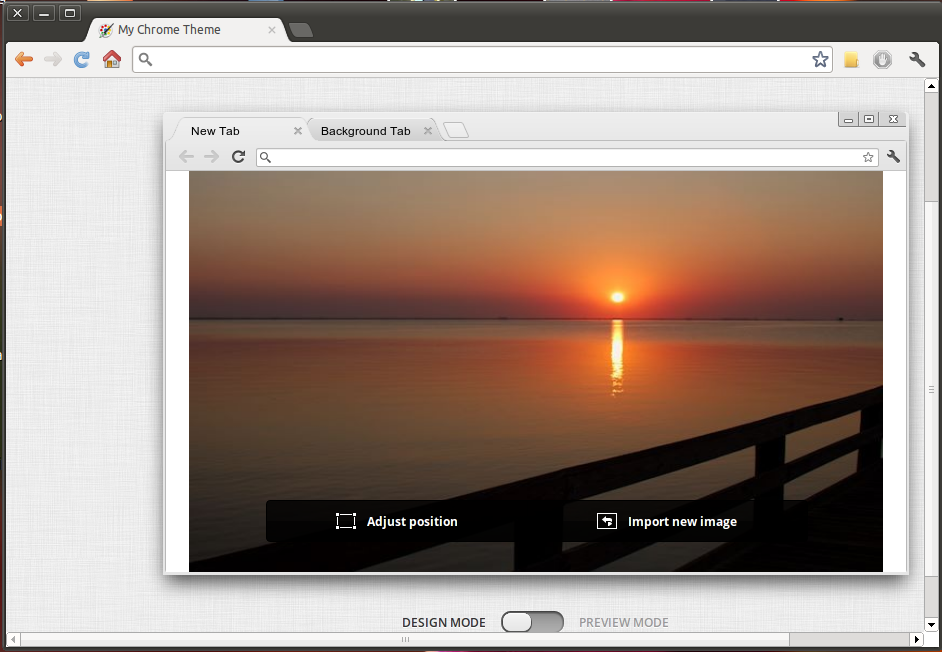942x652 pixels.
Task: Click the preview address bar
Action: [567, 157]
